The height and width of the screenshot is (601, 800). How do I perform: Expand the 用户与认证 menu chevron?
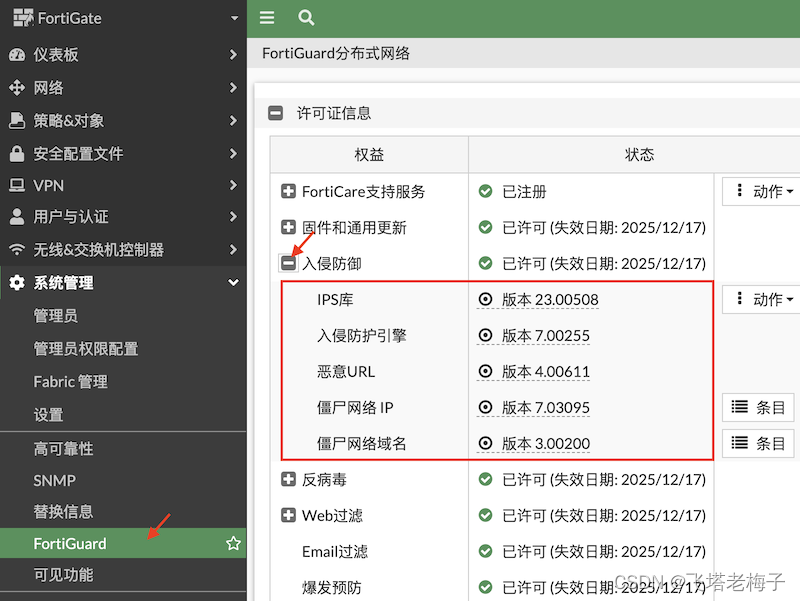pos(233,217)
